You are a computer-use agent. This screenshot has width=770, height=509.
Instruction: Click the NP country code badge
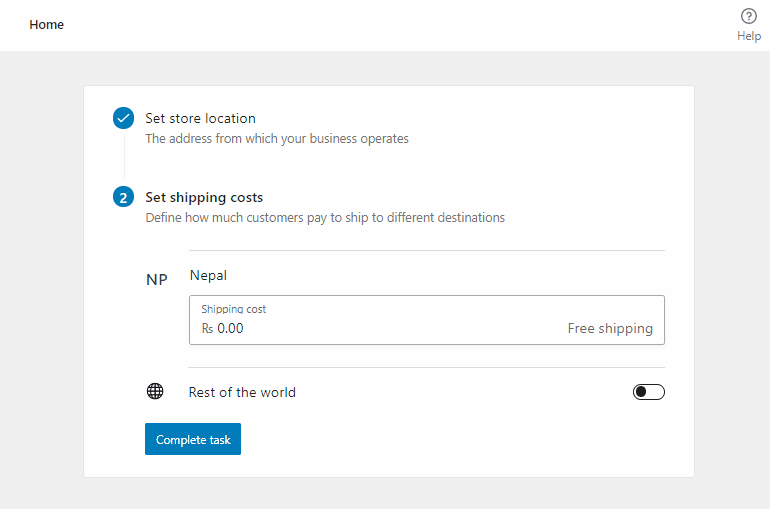(x=157, y=280)
